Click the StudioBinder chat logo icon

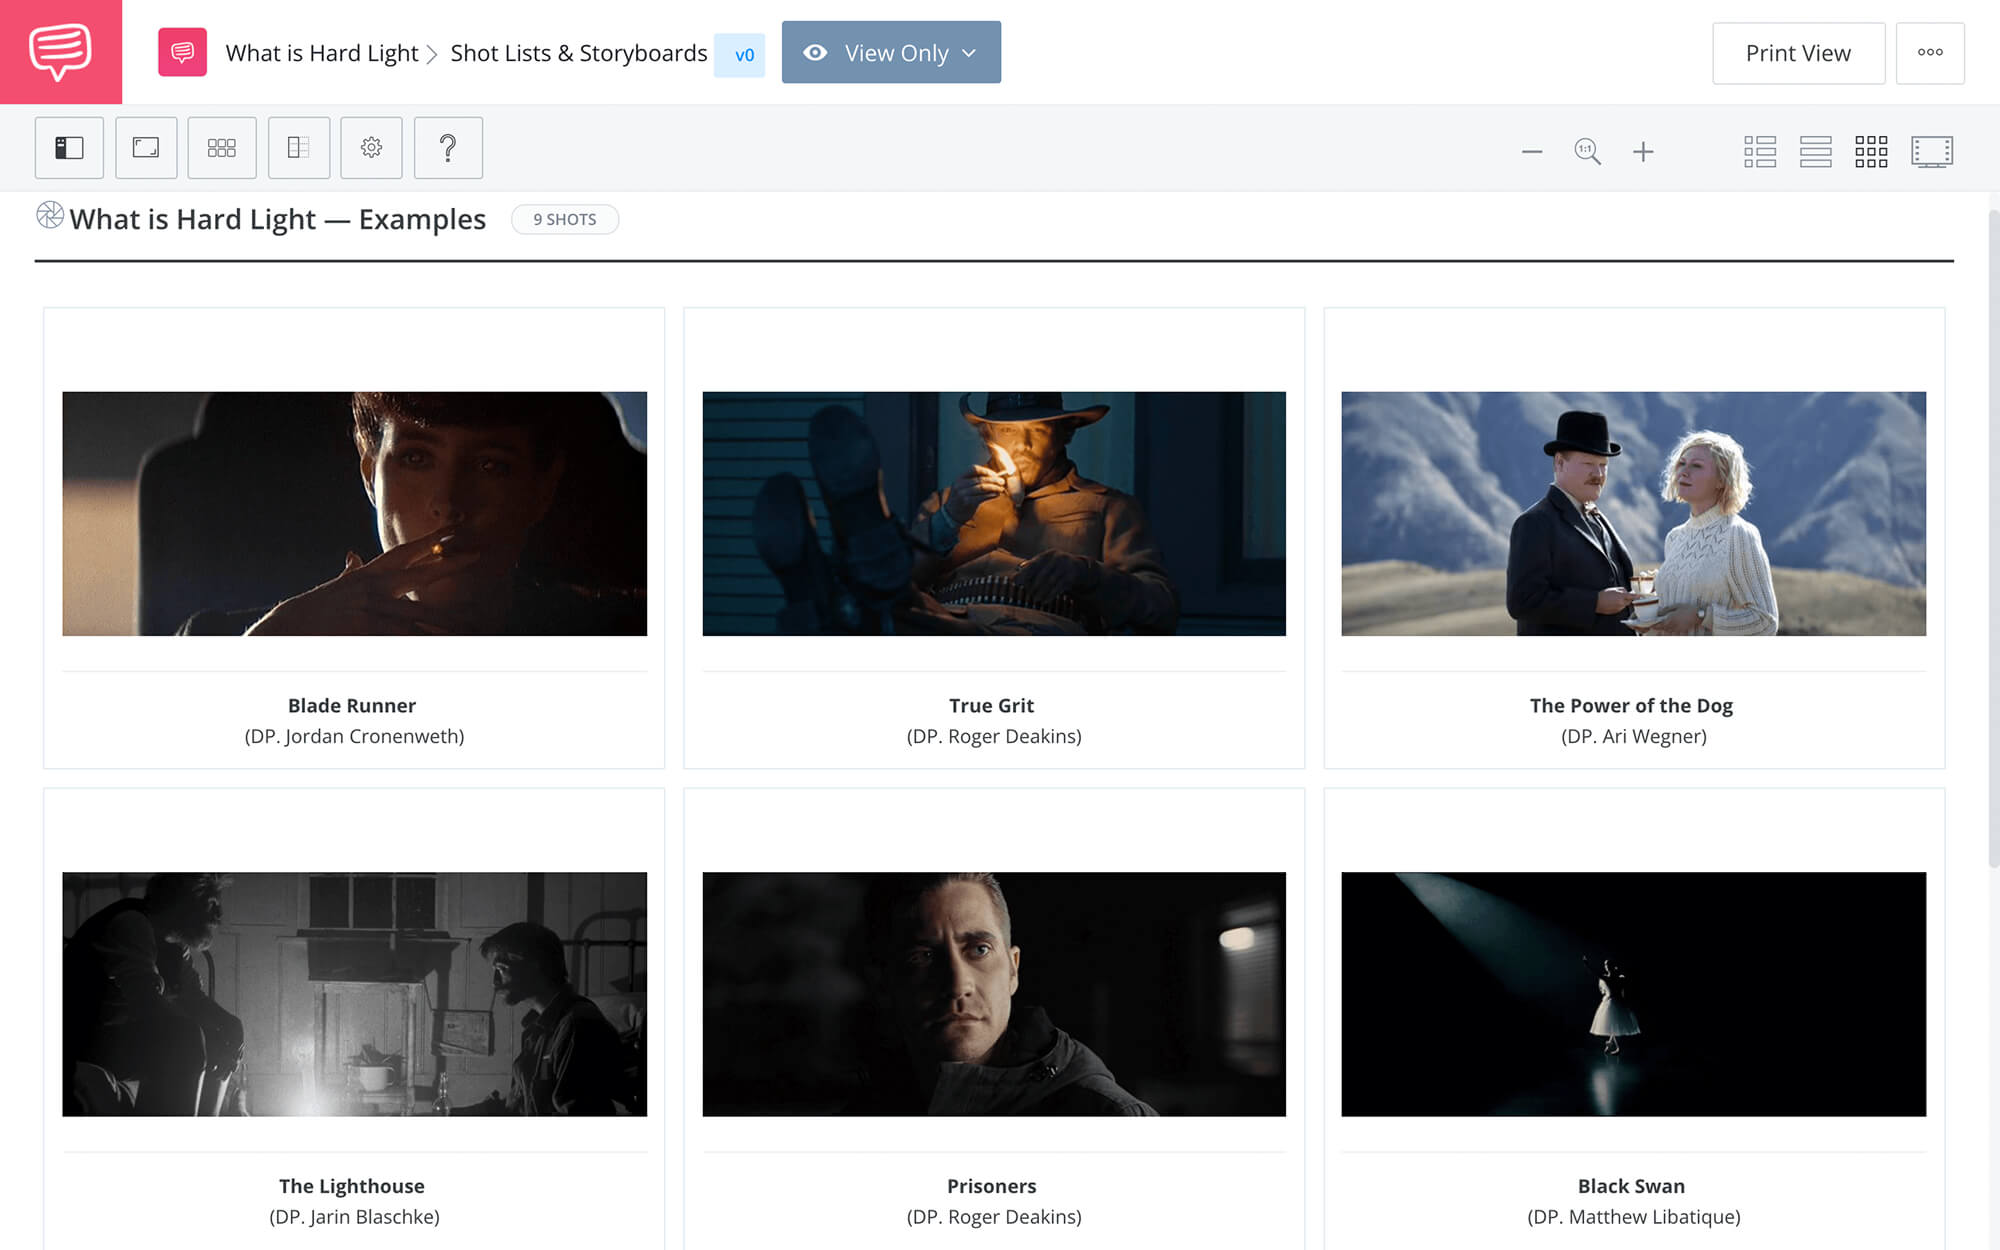(61, 52)
